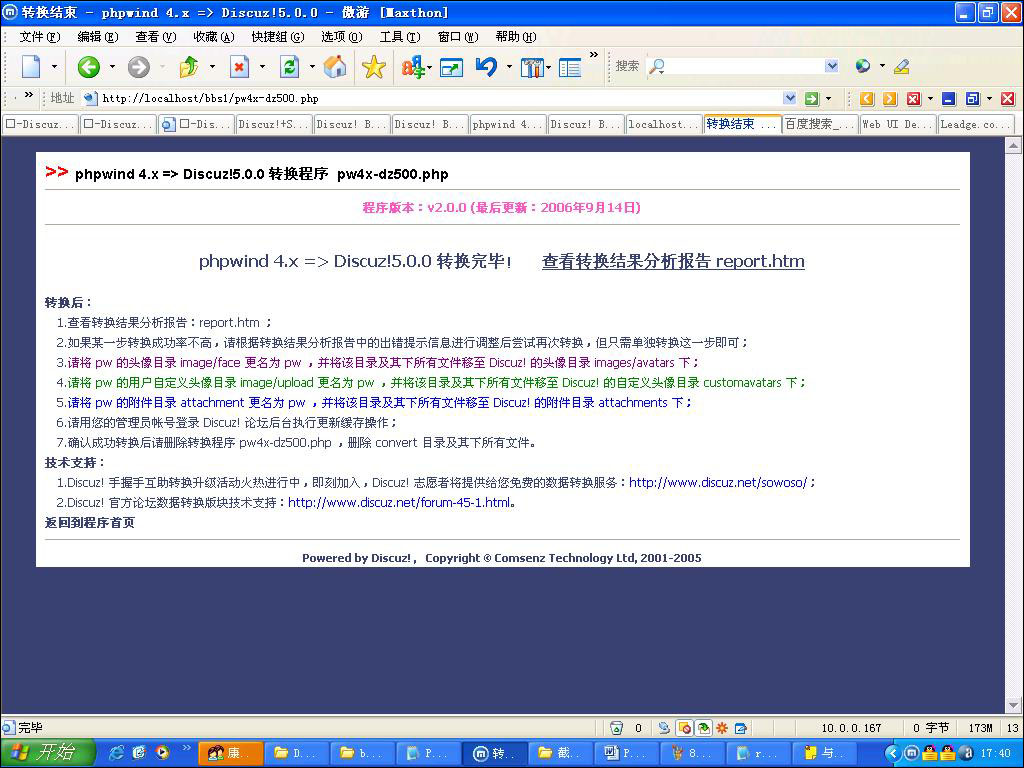Click the gray Forward arrow button
The width and height of the screenshot is (1024, 768).
pyautogui.click(x=138, y=67)
